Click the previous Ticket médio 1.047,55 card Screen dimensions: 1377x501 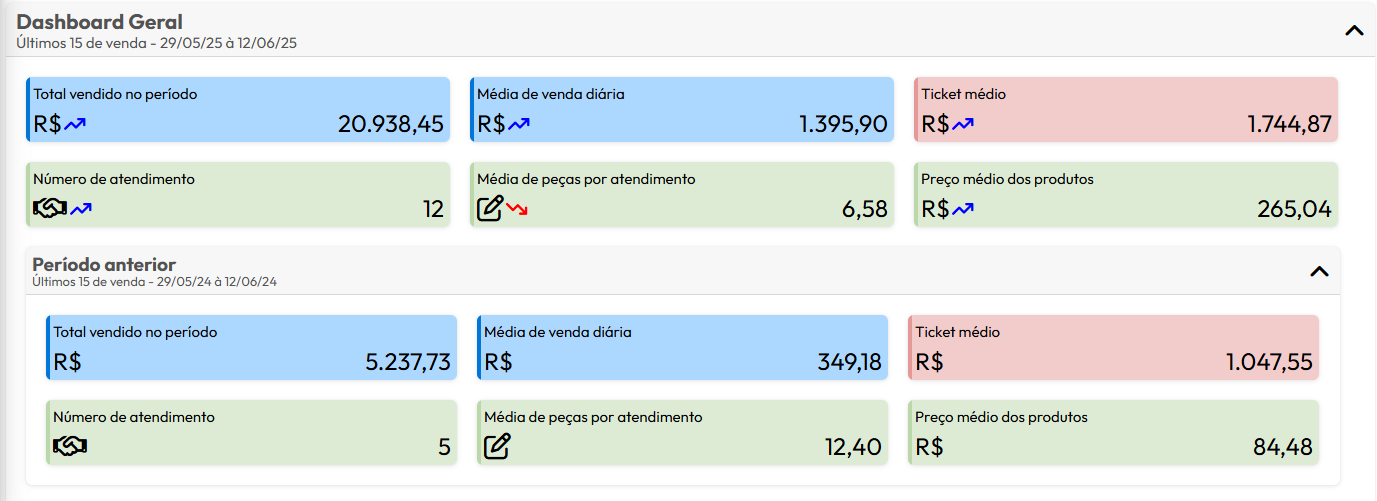click(x=1113, y=347)
